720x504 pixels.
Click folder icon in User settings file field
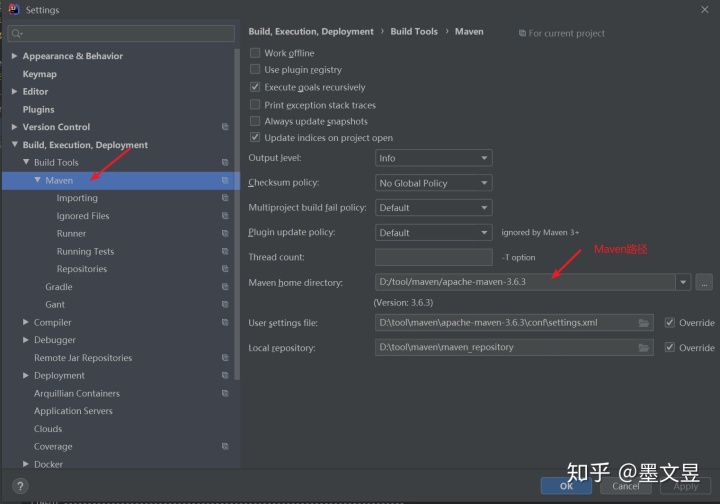[x=644, y=323]
